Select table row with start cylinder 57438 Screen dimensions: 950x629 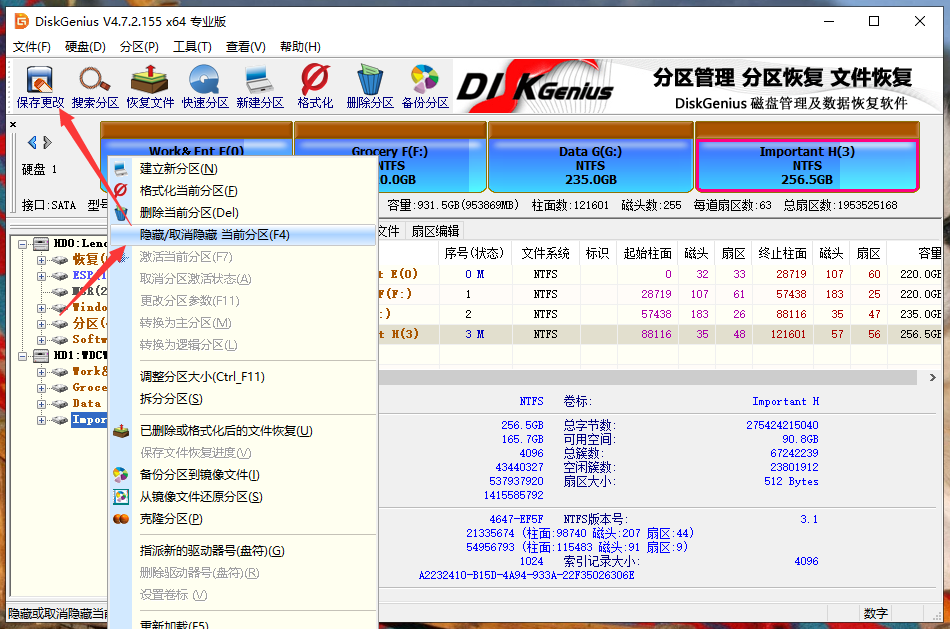[660, 314]
